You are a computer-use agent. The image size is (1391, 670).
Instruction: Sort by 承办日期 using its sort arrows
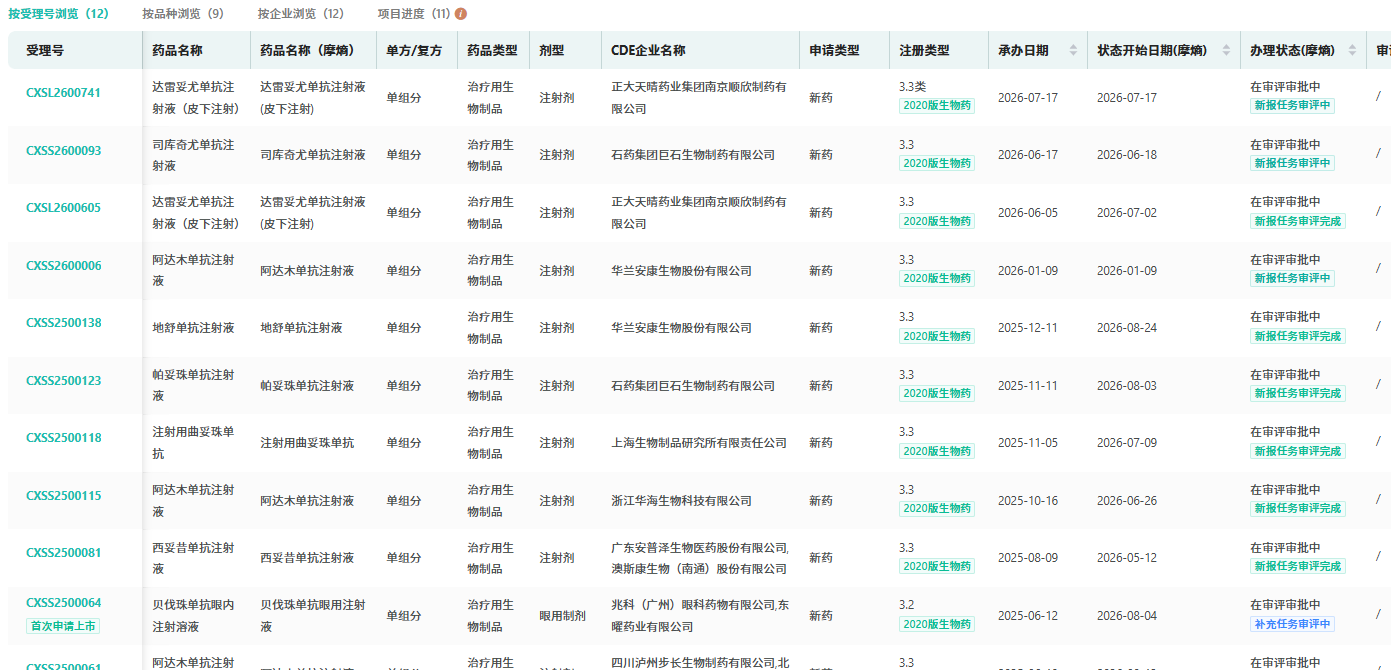1074,50
